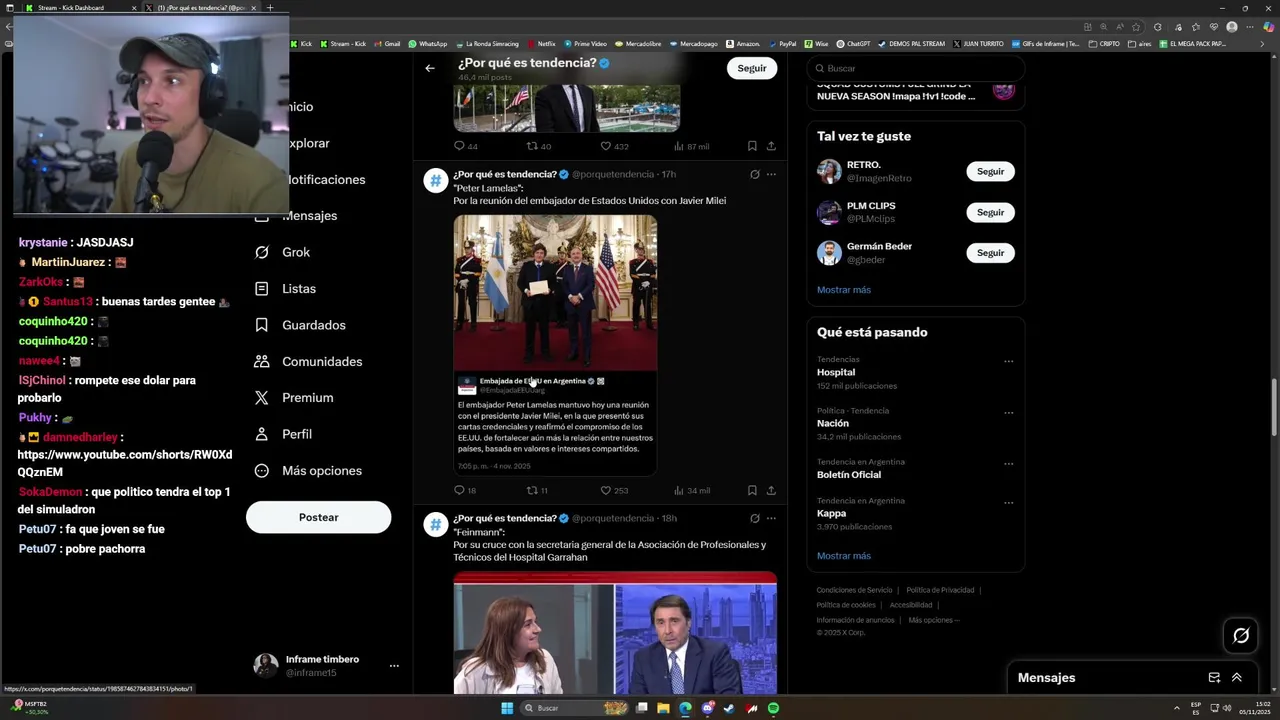Image resolution: width=1280 pixels, height=720 pixels.
Task: Open more options for Nación trend
Action: 1008,412
